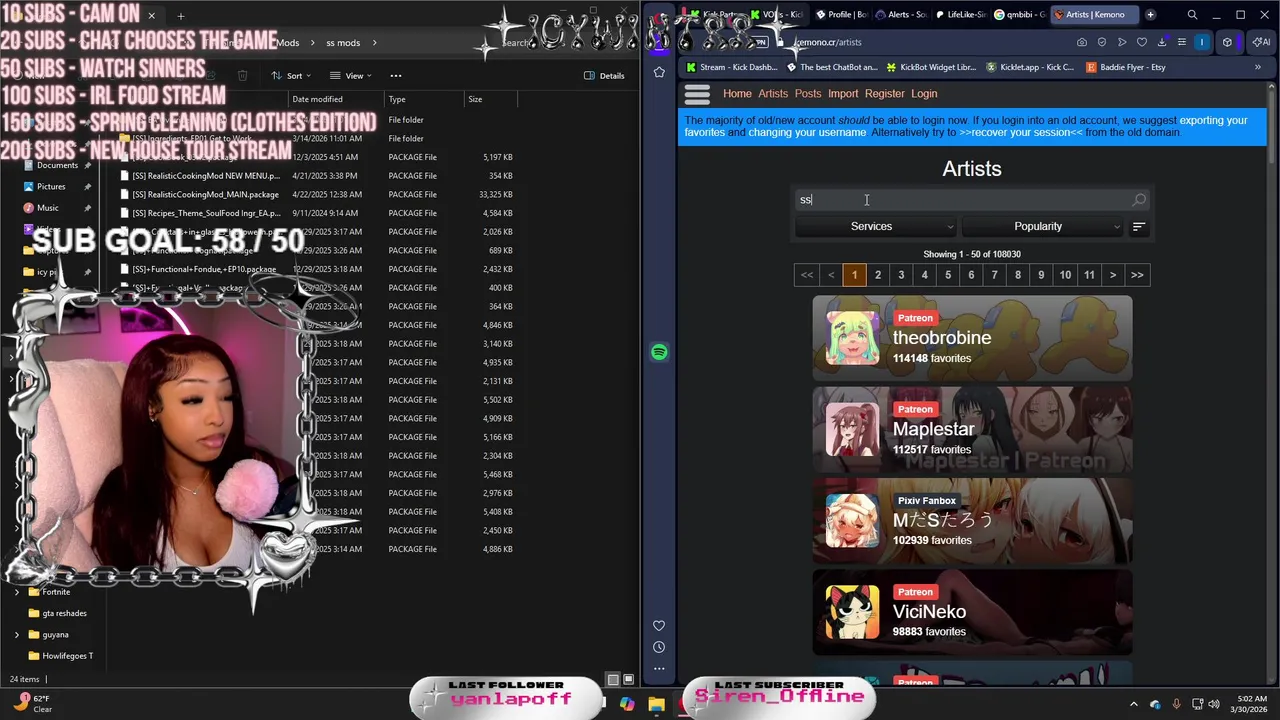Click the Register link

pos(885,94)
